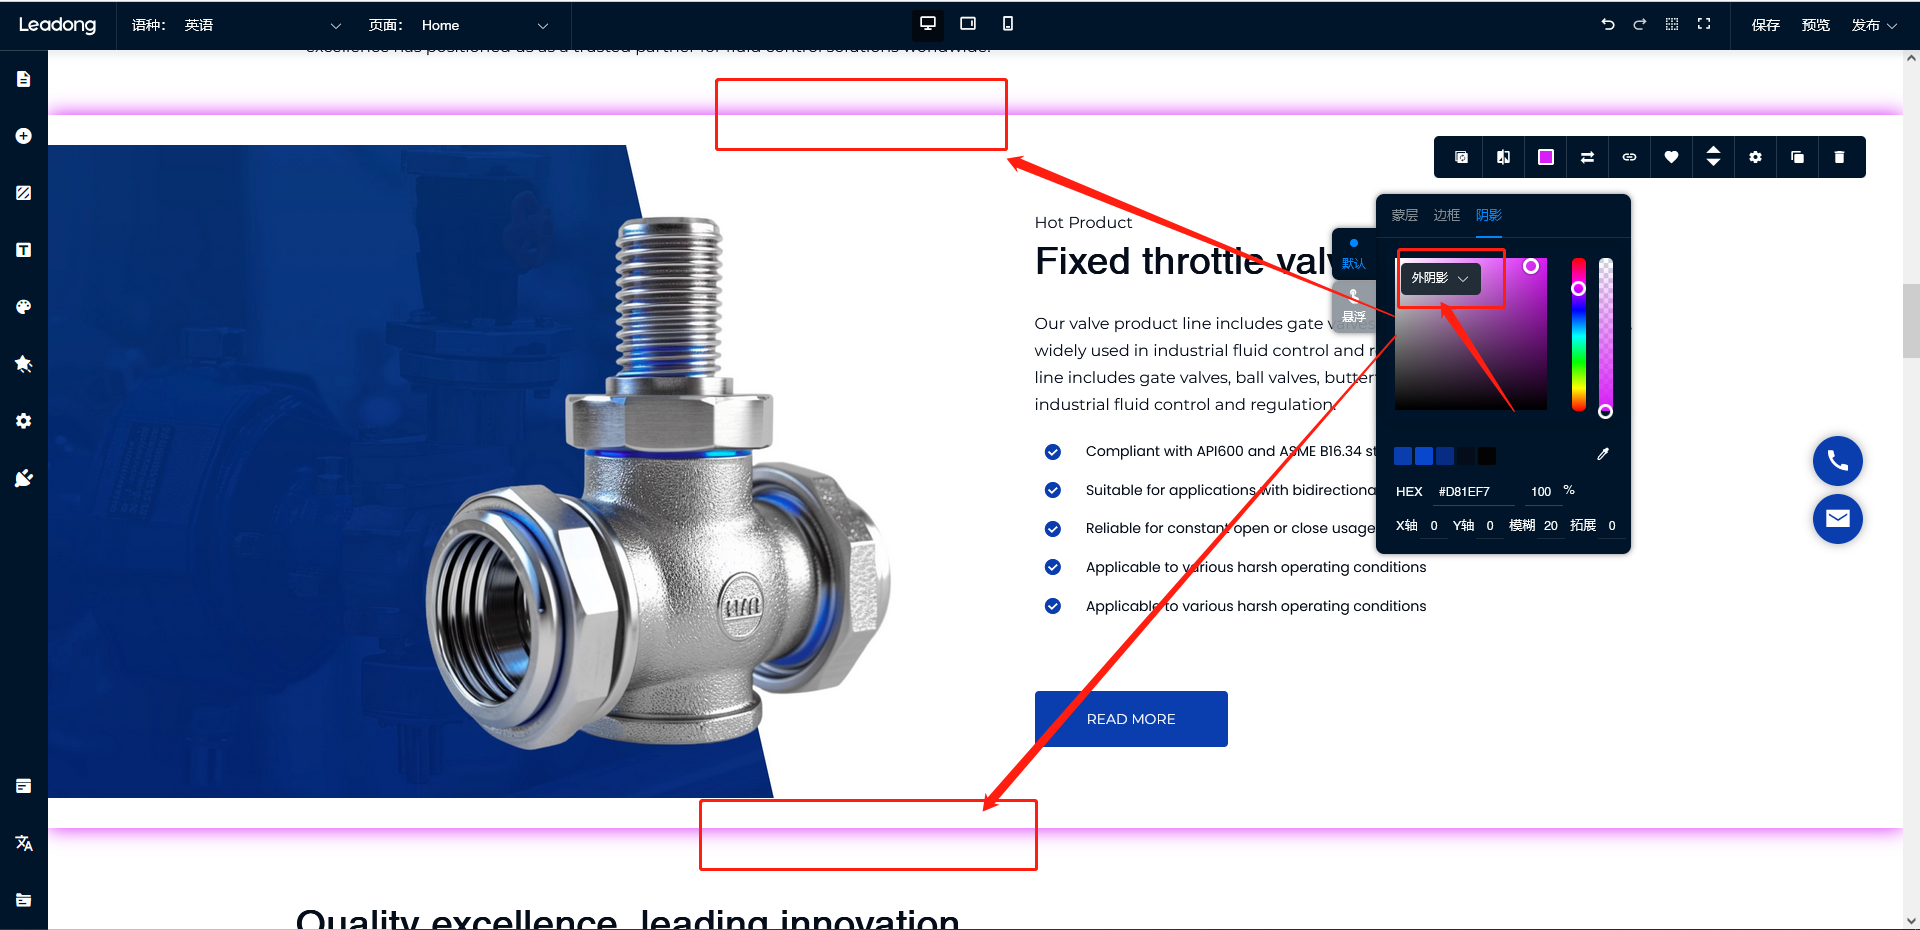Switch to the 蒙层 overlay tab
The height and width of the screenshot is (930, 1920).
click(x=1404, y=215)
